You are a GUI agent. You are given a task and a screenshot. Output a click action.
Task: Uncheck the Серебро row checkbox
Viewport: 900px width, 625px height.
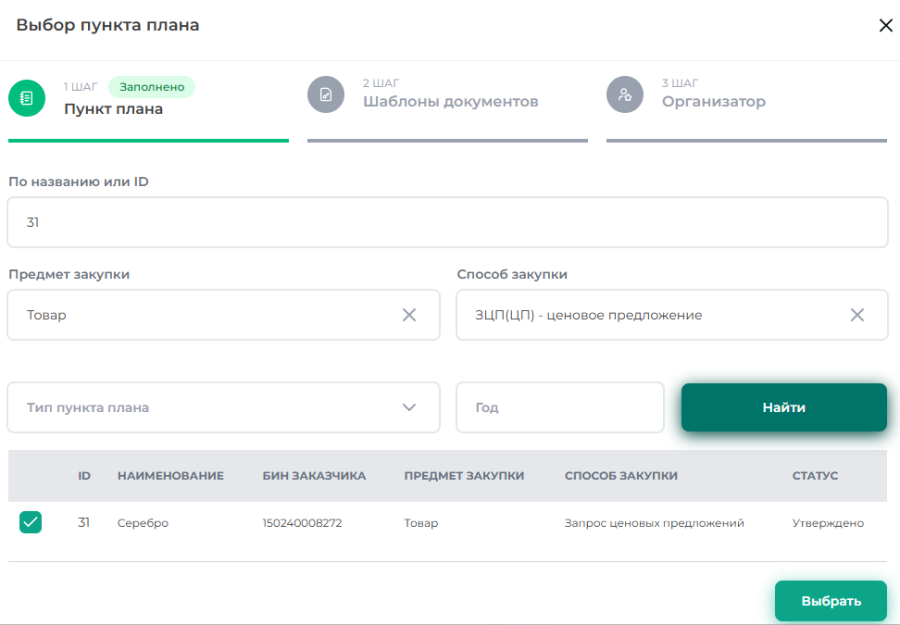tap(31, 522)
